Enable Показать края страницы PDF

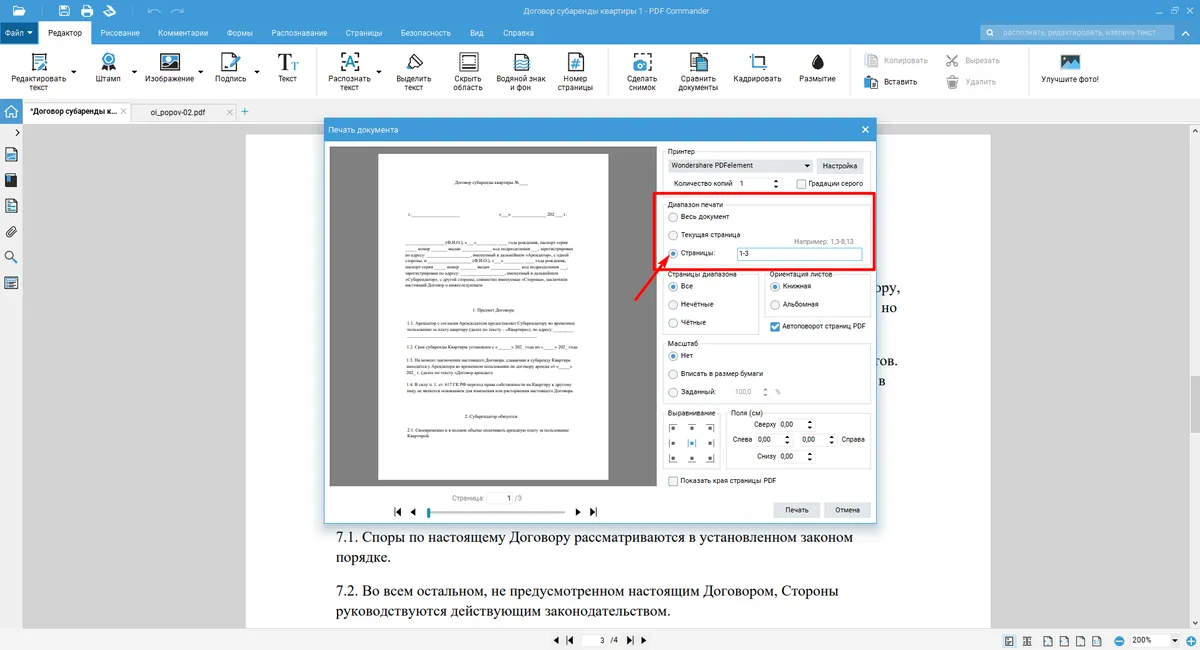coord(673,481)
